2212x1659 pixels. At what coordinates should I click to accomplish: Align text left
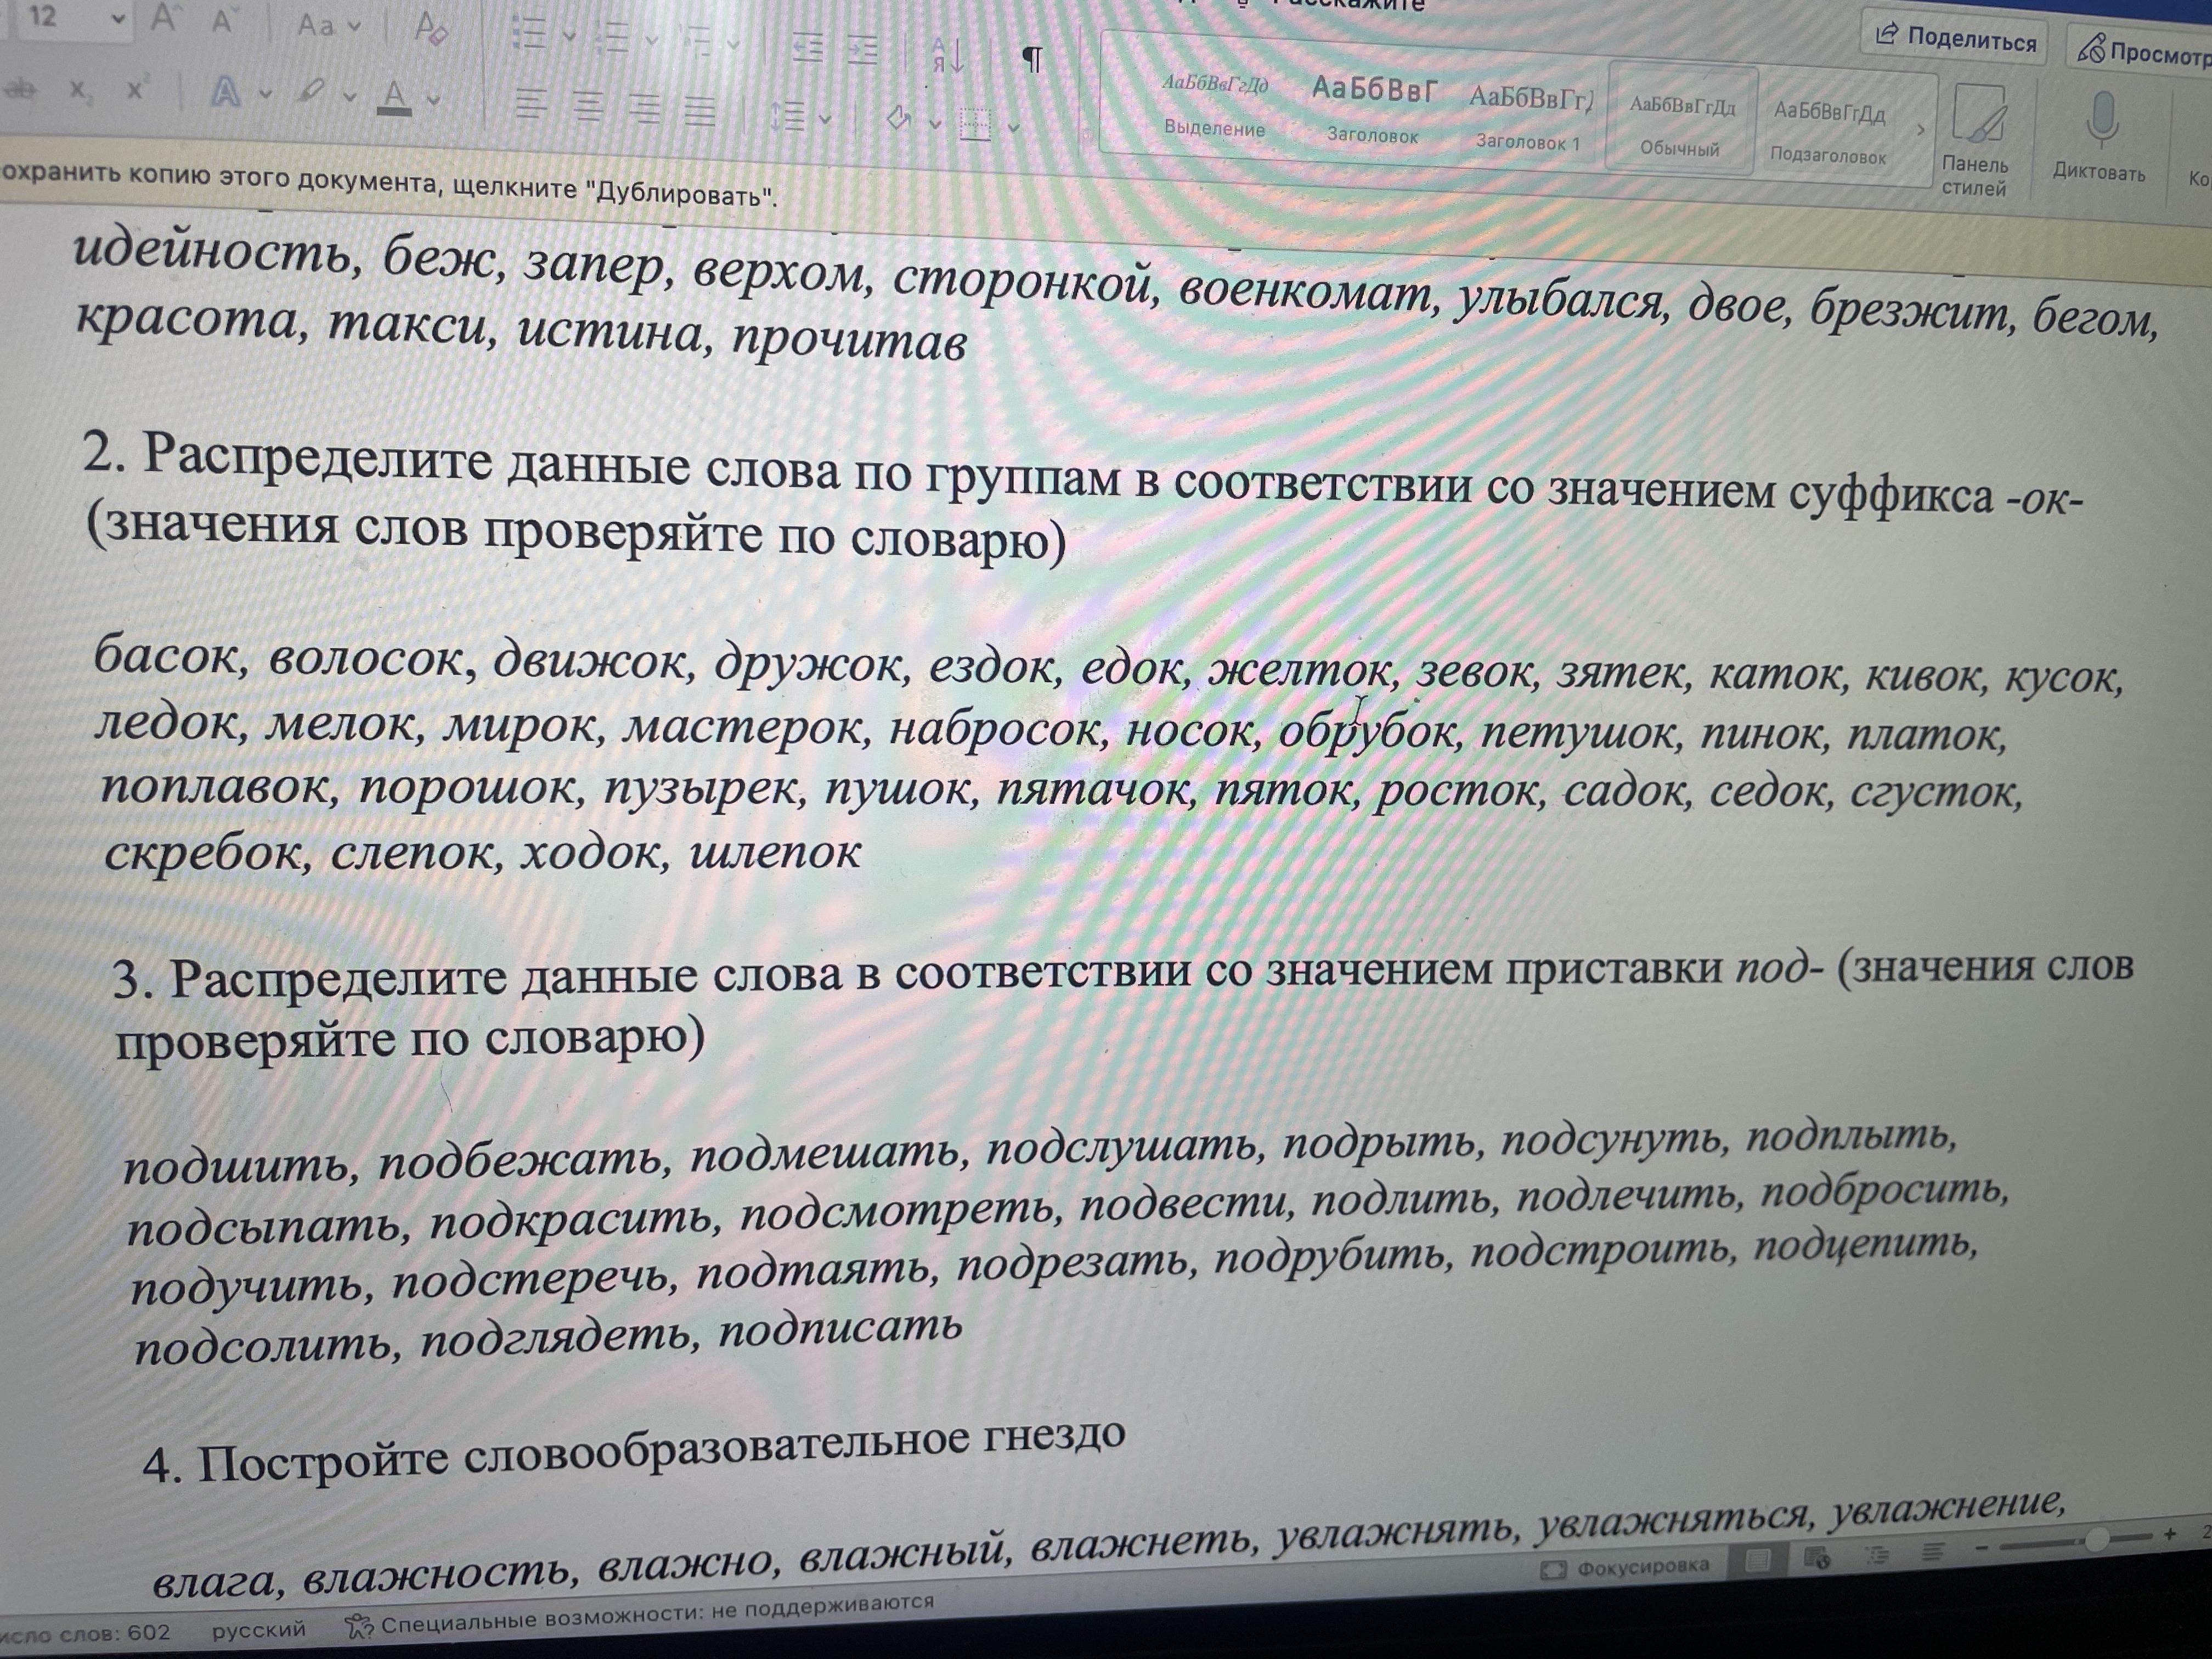tap(530, 105)
